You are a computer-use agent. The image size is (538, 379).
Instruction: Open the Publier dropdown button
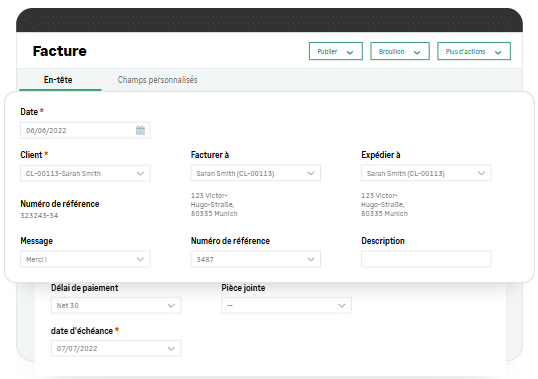pyautogui.click(x=336, y=51)
